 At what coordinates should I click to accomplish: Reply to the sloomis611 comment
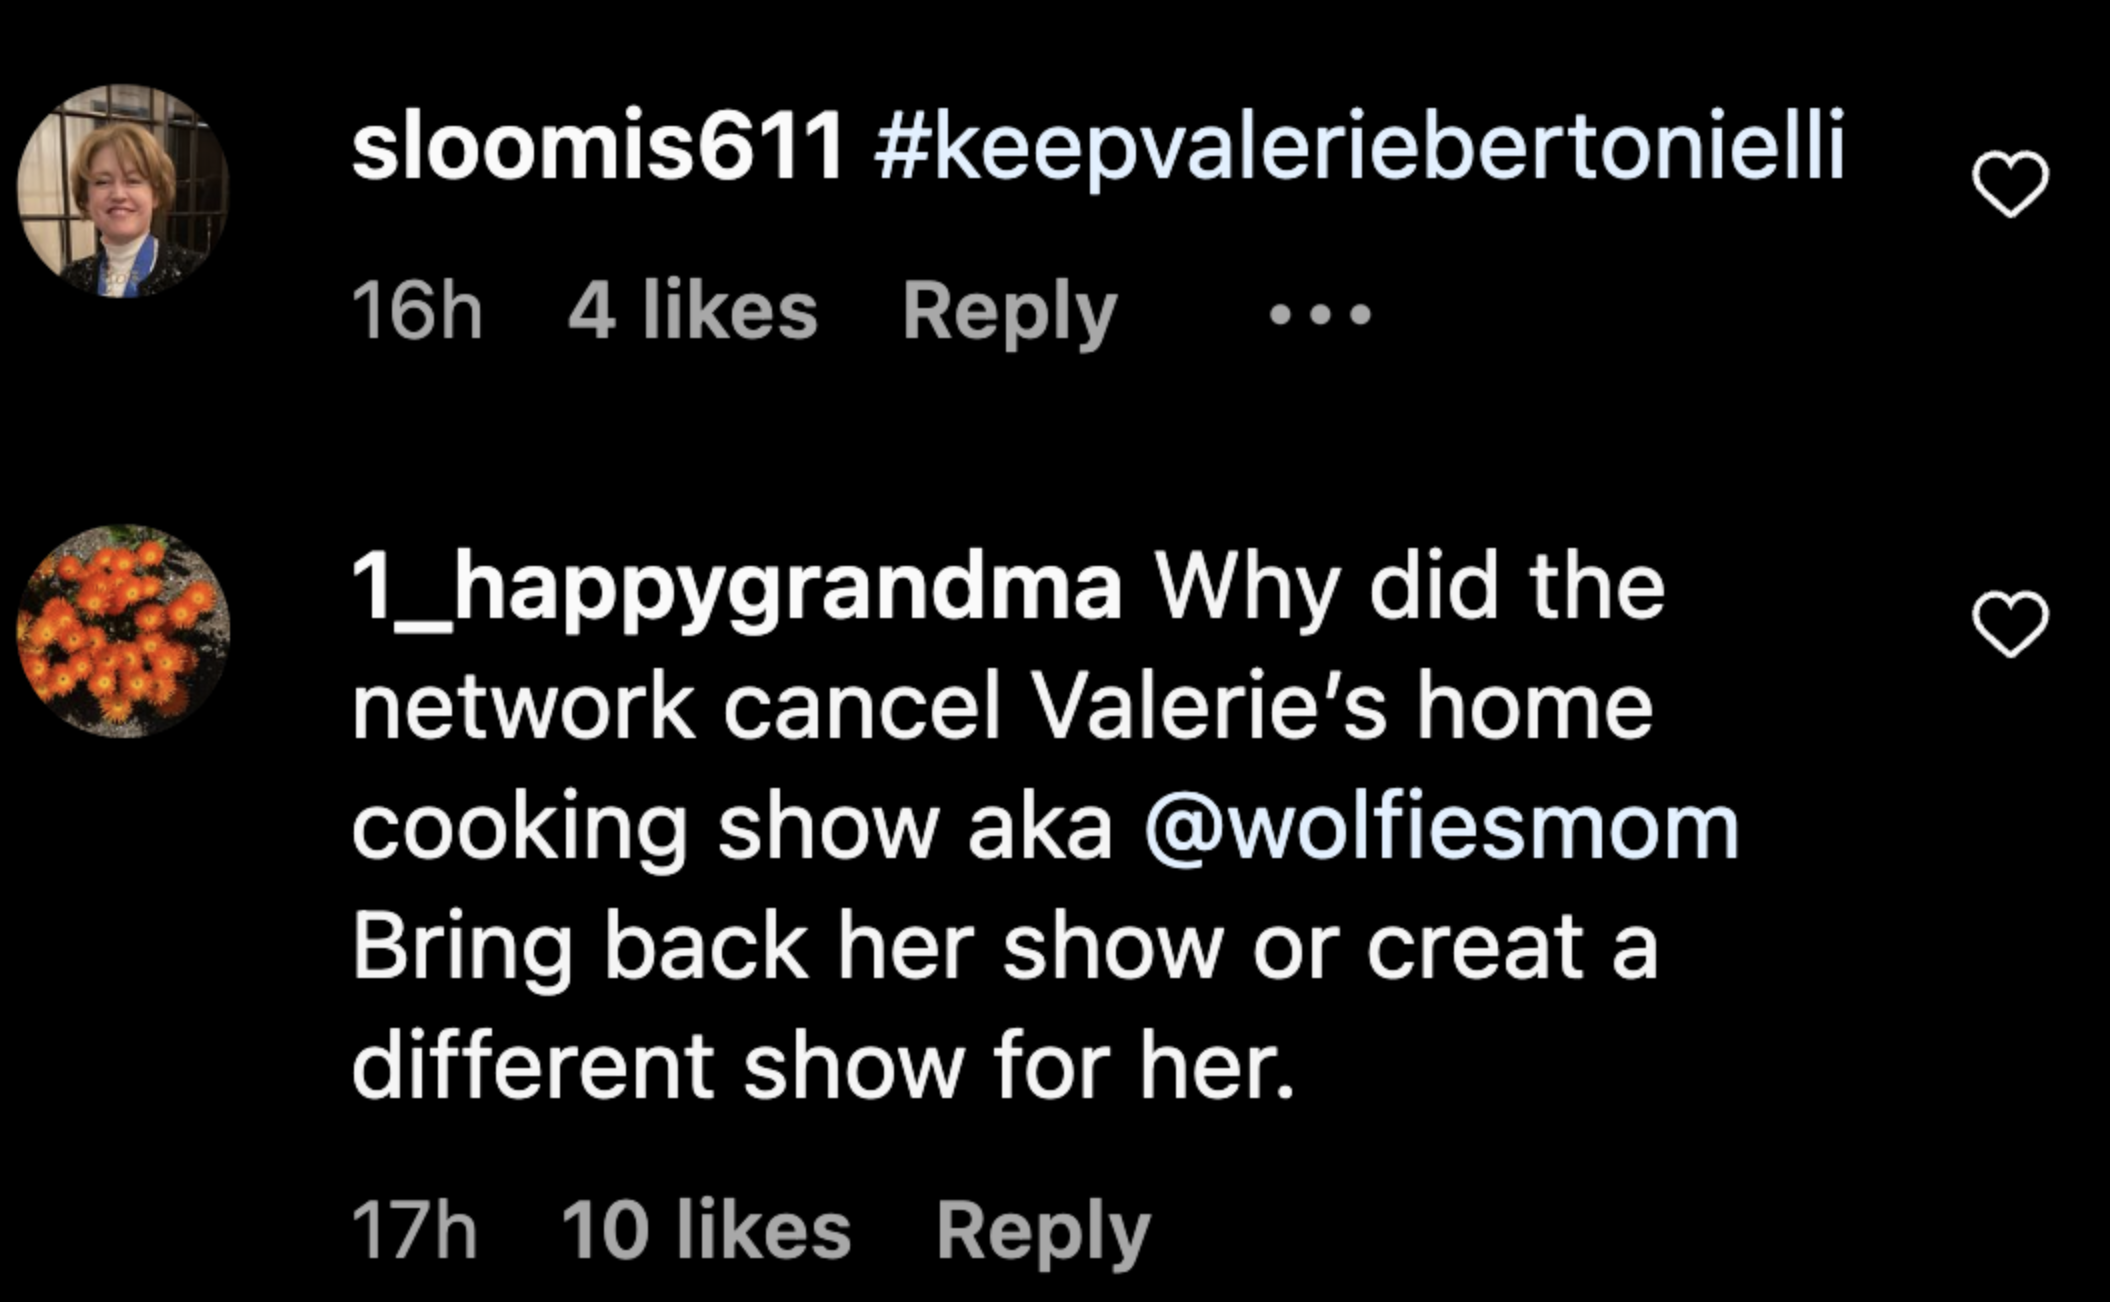click(x=1009, y=312)
